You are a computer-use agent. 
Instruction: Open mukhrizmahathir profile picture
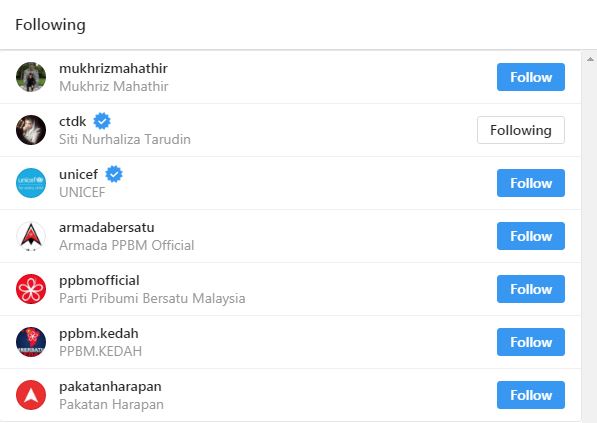tap(31, 77)
